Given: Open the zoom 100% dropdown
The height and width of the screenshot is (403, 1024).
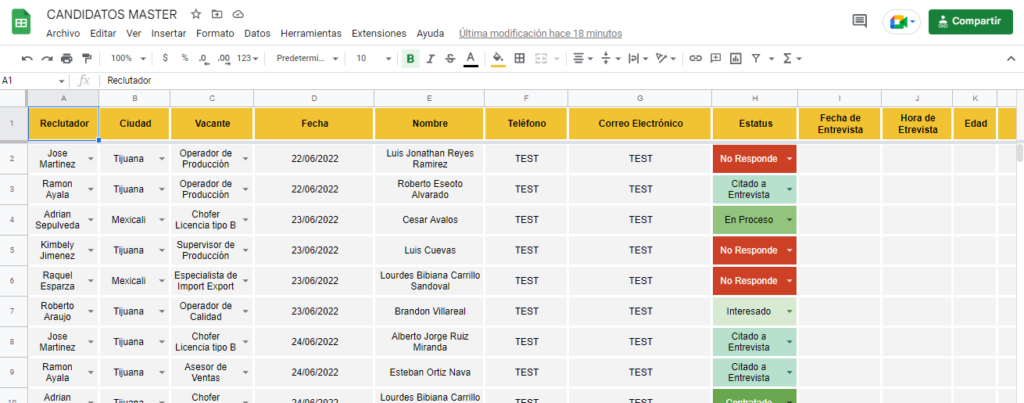Looking at the screenshot, I should pos(128,59).
